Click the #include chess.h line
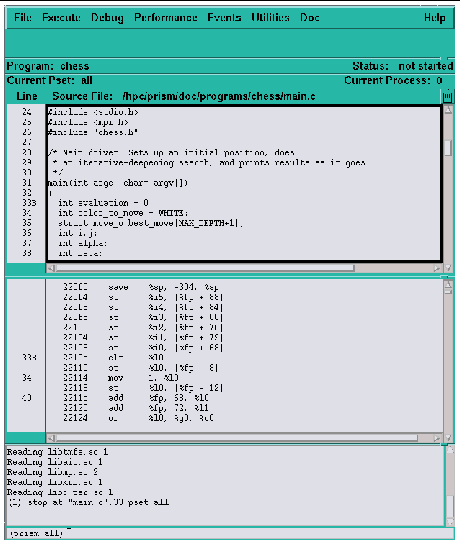This screenshot has height=544, width=460. click(x=93, y=132)
